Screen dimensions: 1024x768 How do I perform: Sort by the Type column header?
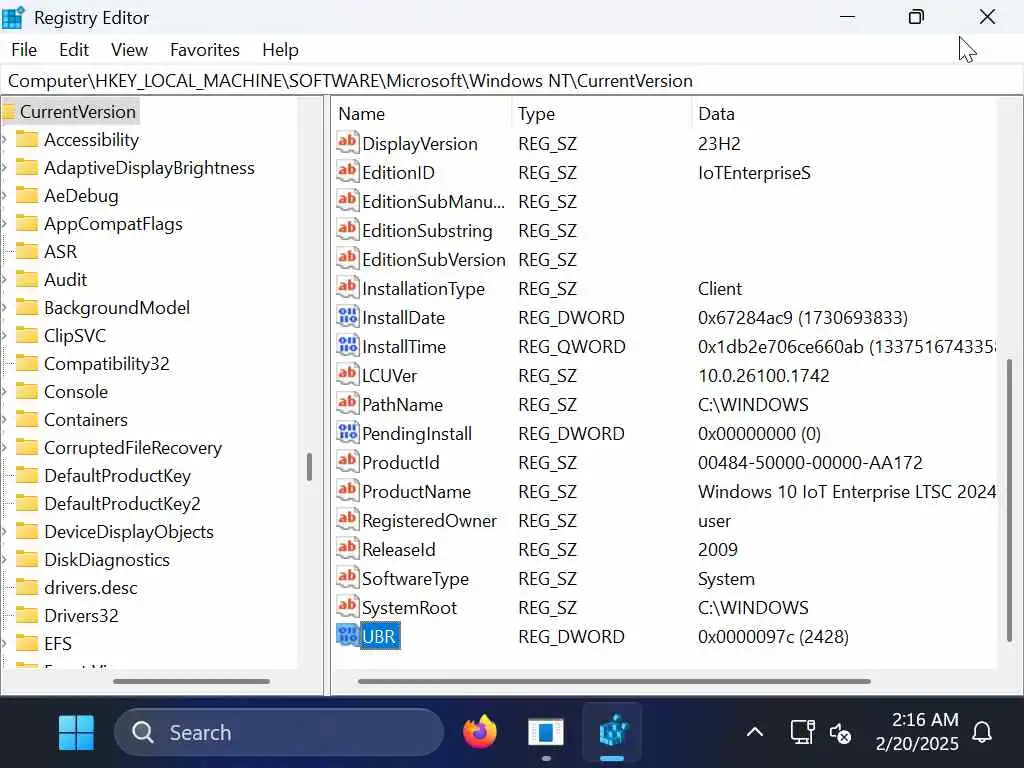coord(601,114)
